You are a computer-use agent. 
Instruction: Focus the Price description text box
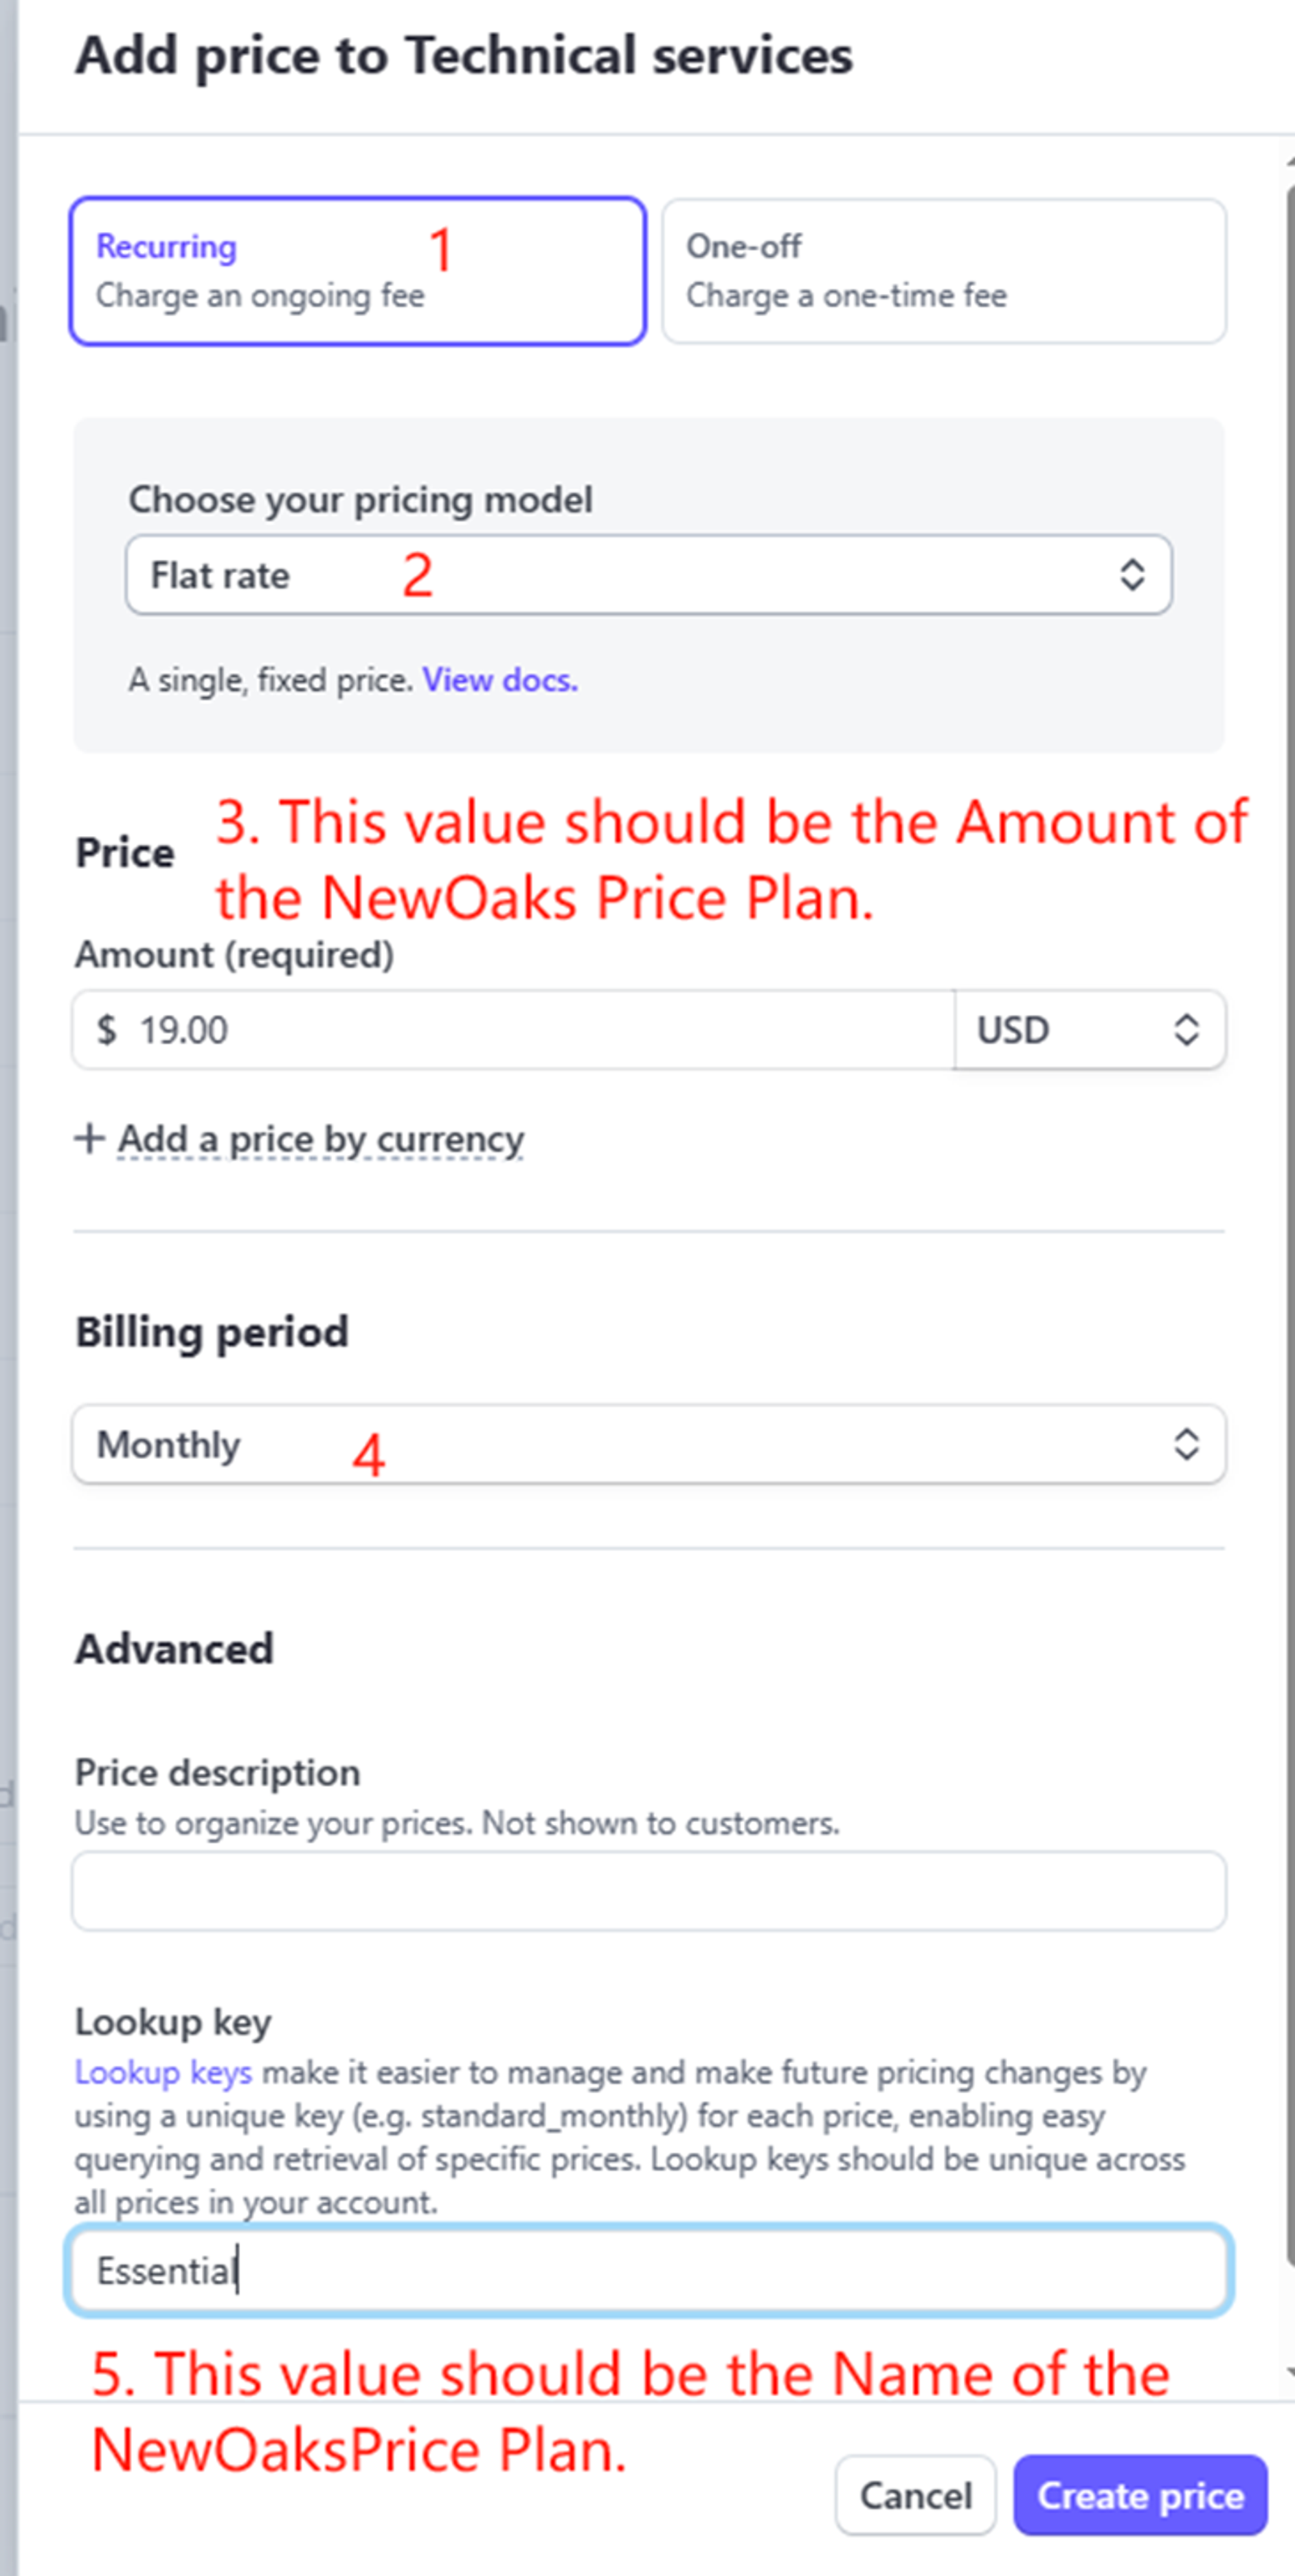click(x=648, y=1891)
